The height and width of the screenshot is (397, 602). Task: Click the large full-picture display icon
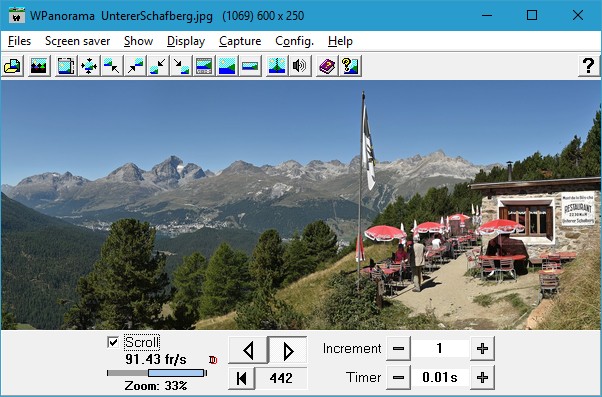(x=227, y=66)
